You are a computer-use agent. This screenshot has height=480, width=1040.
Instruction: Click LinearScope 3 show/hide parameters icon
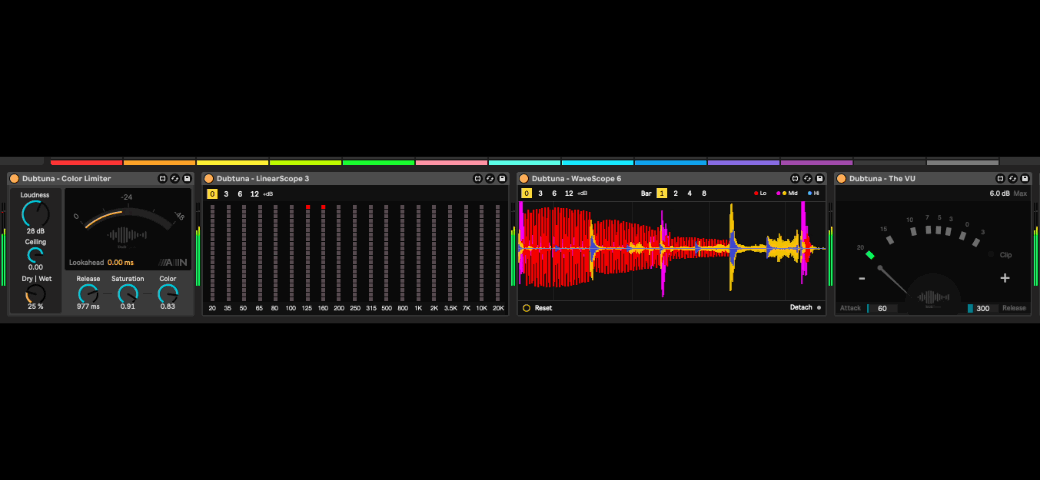tap(478, 178)
